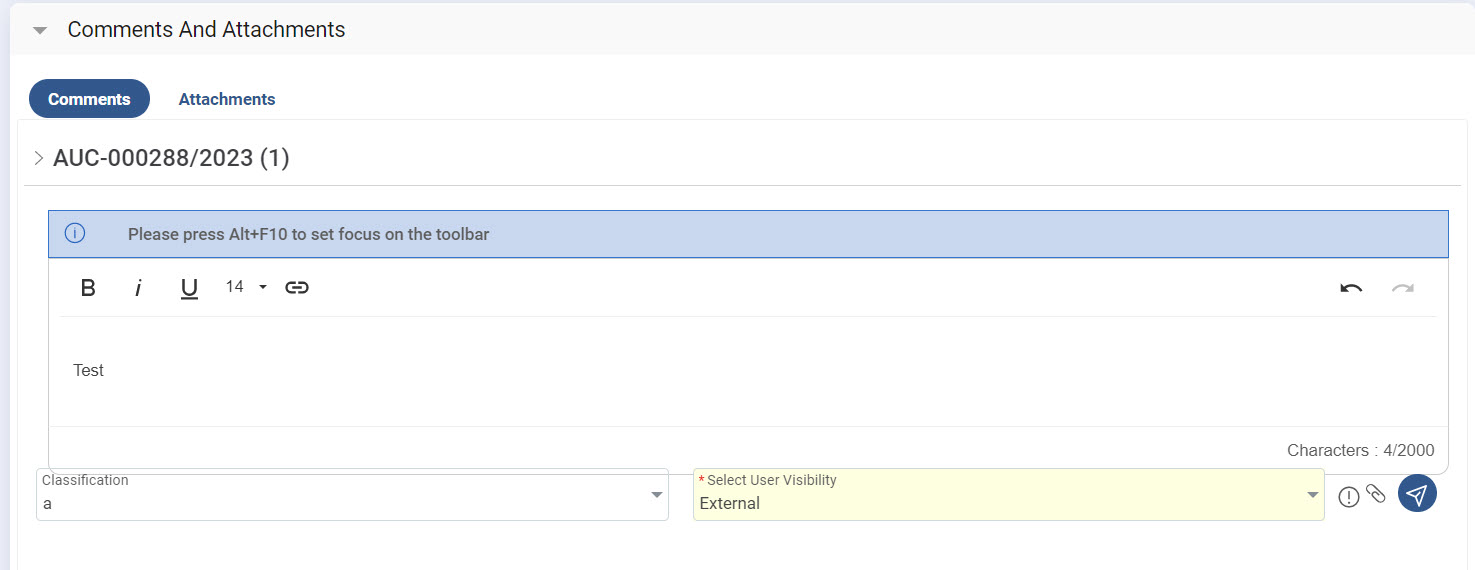
Task: Click the paperclip attachment icon
Action: (1376, 494)
